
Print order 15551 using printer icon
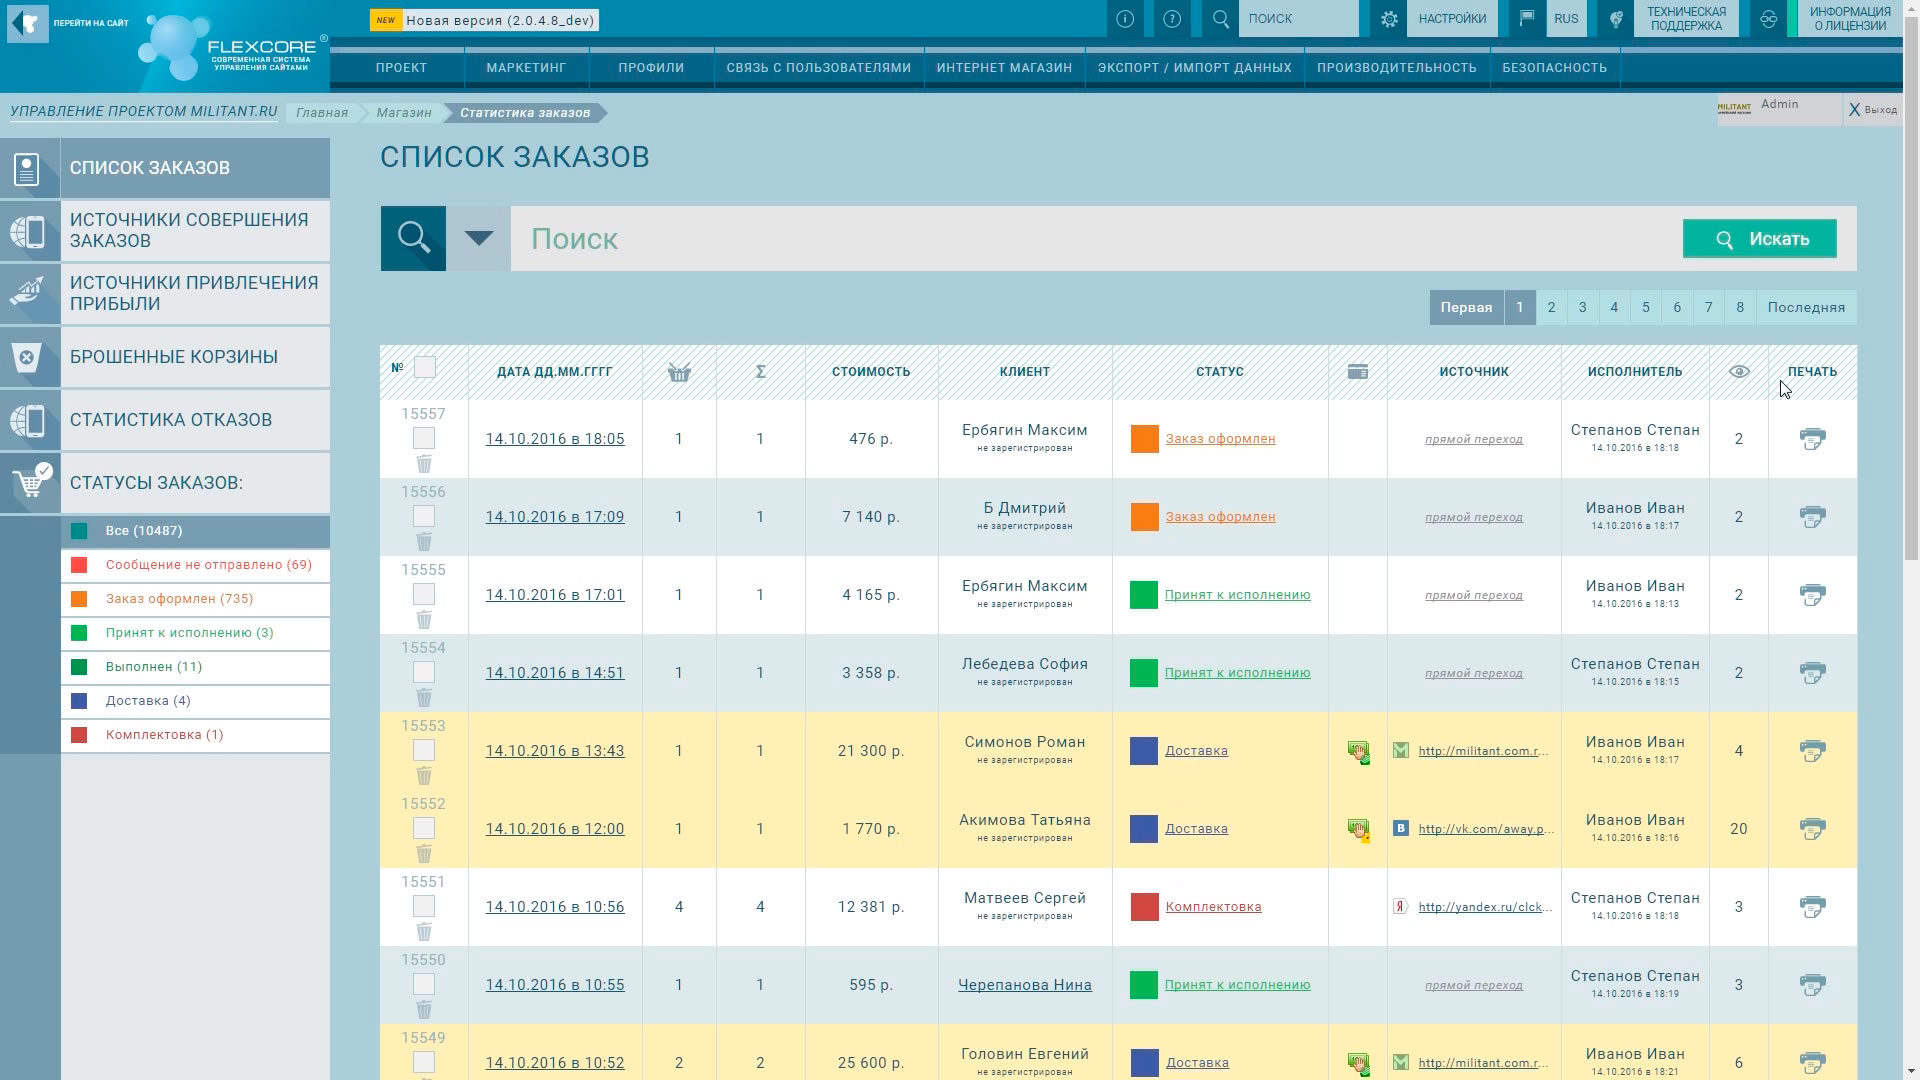(x=1812, y=906)
